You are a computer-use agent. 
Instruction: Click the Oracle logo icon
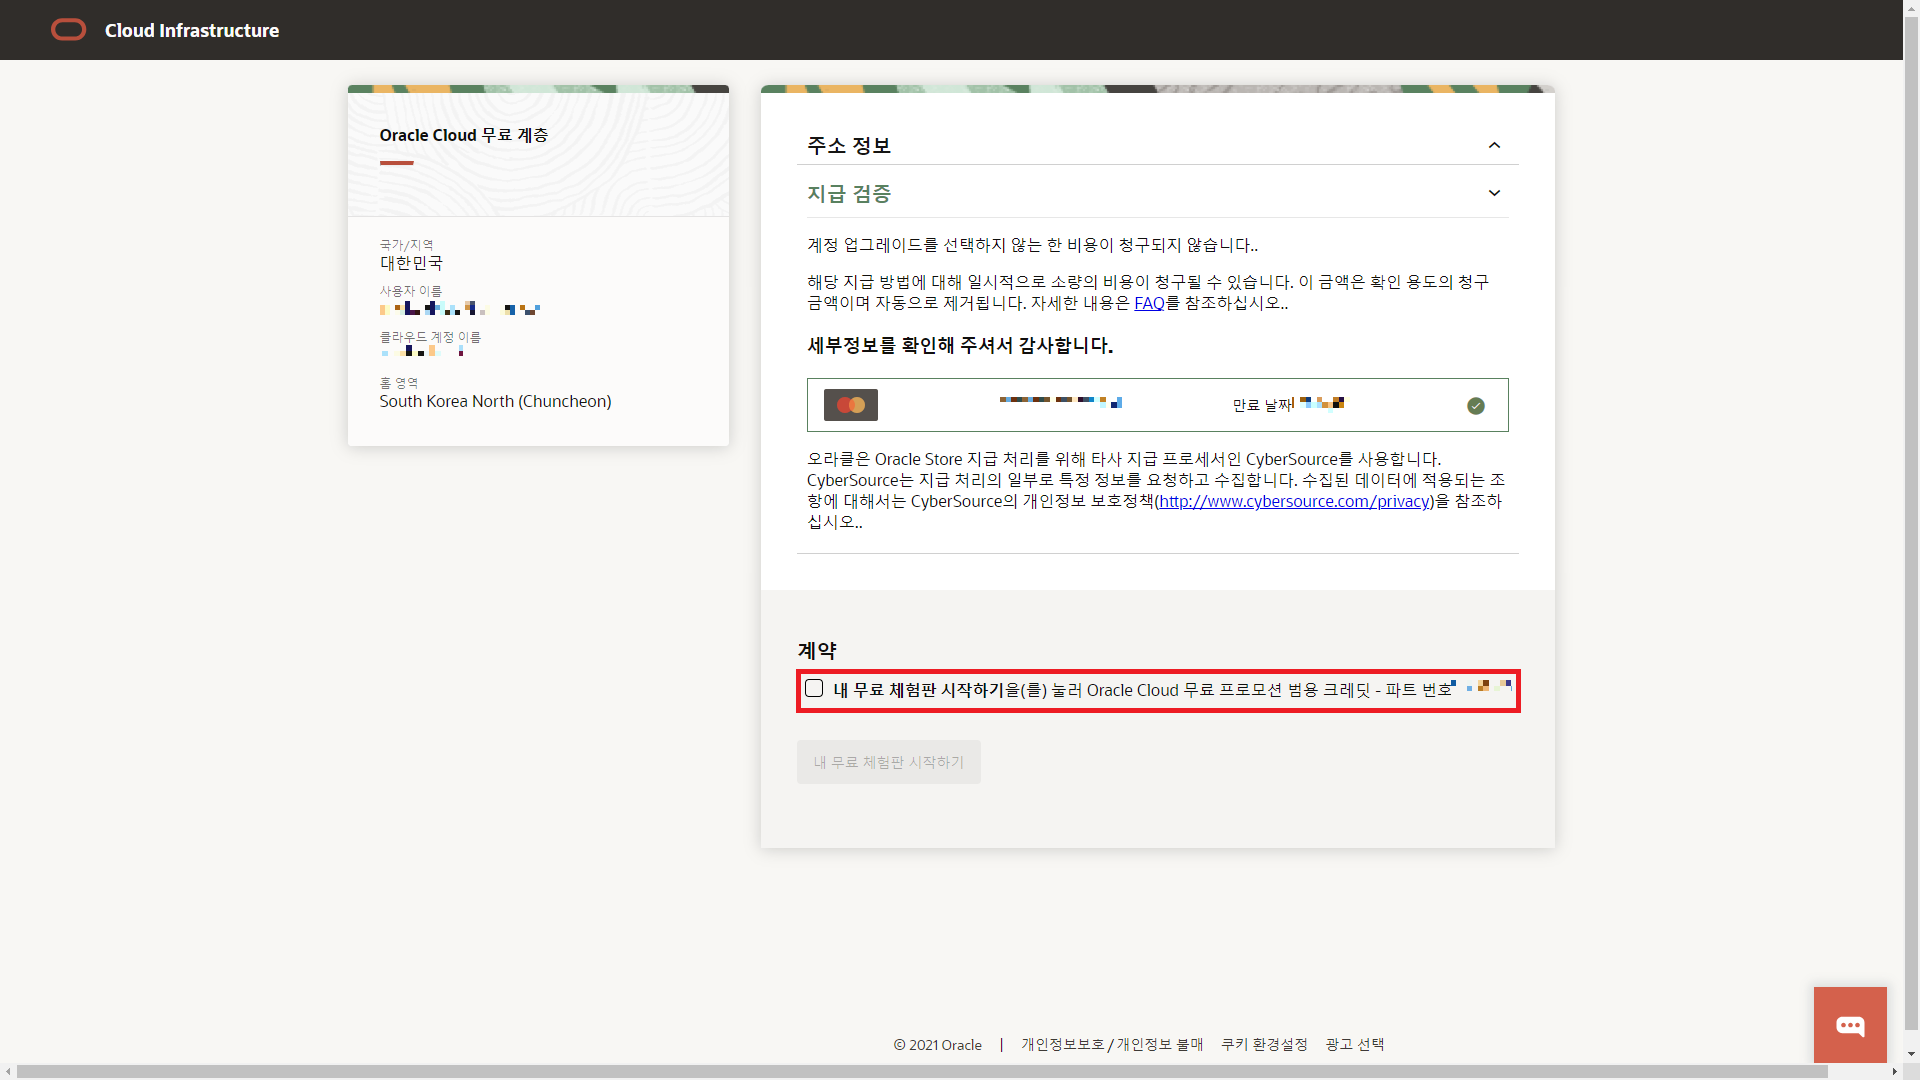tap(68, 30)
